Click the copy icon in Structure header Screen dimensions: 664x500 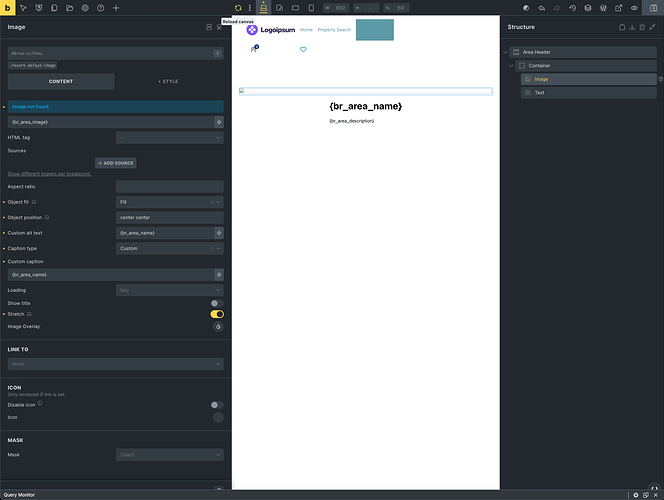coord(622,27)
